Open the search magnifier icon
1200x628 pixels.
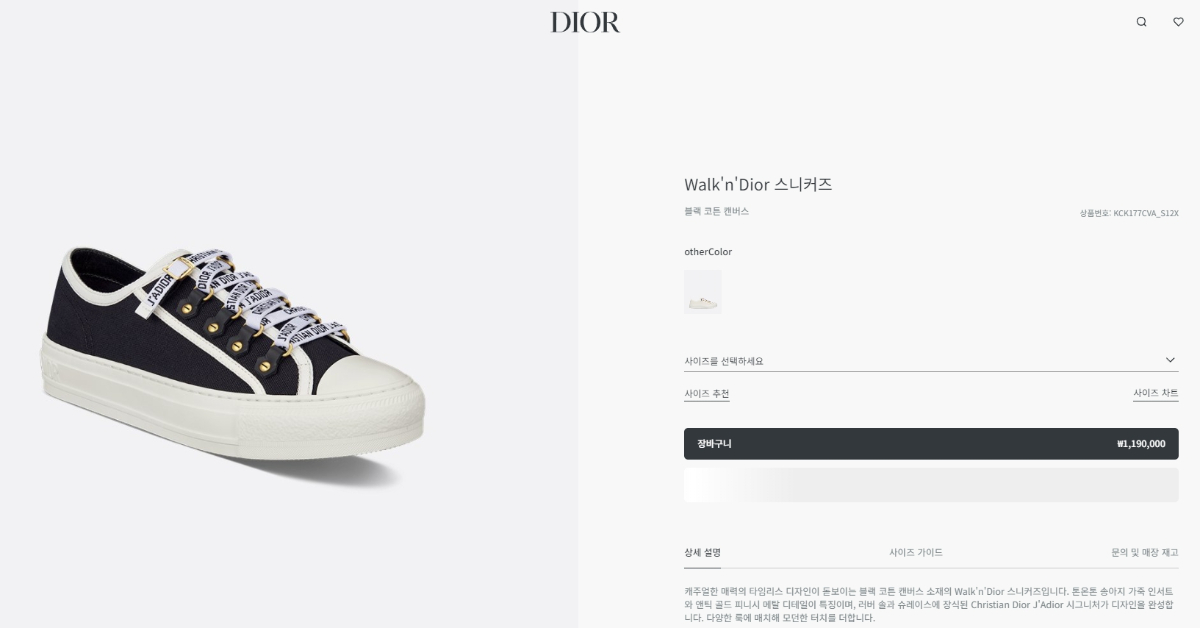[x=1141, y=22]
